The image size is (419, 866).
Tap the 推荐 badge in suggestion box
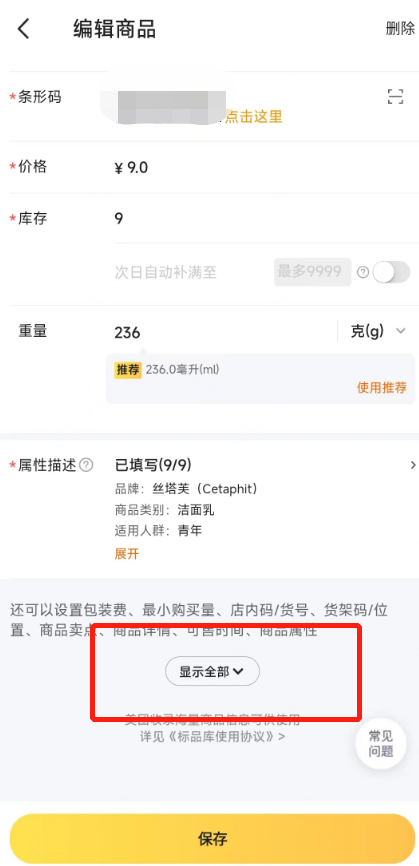point(128,369)
